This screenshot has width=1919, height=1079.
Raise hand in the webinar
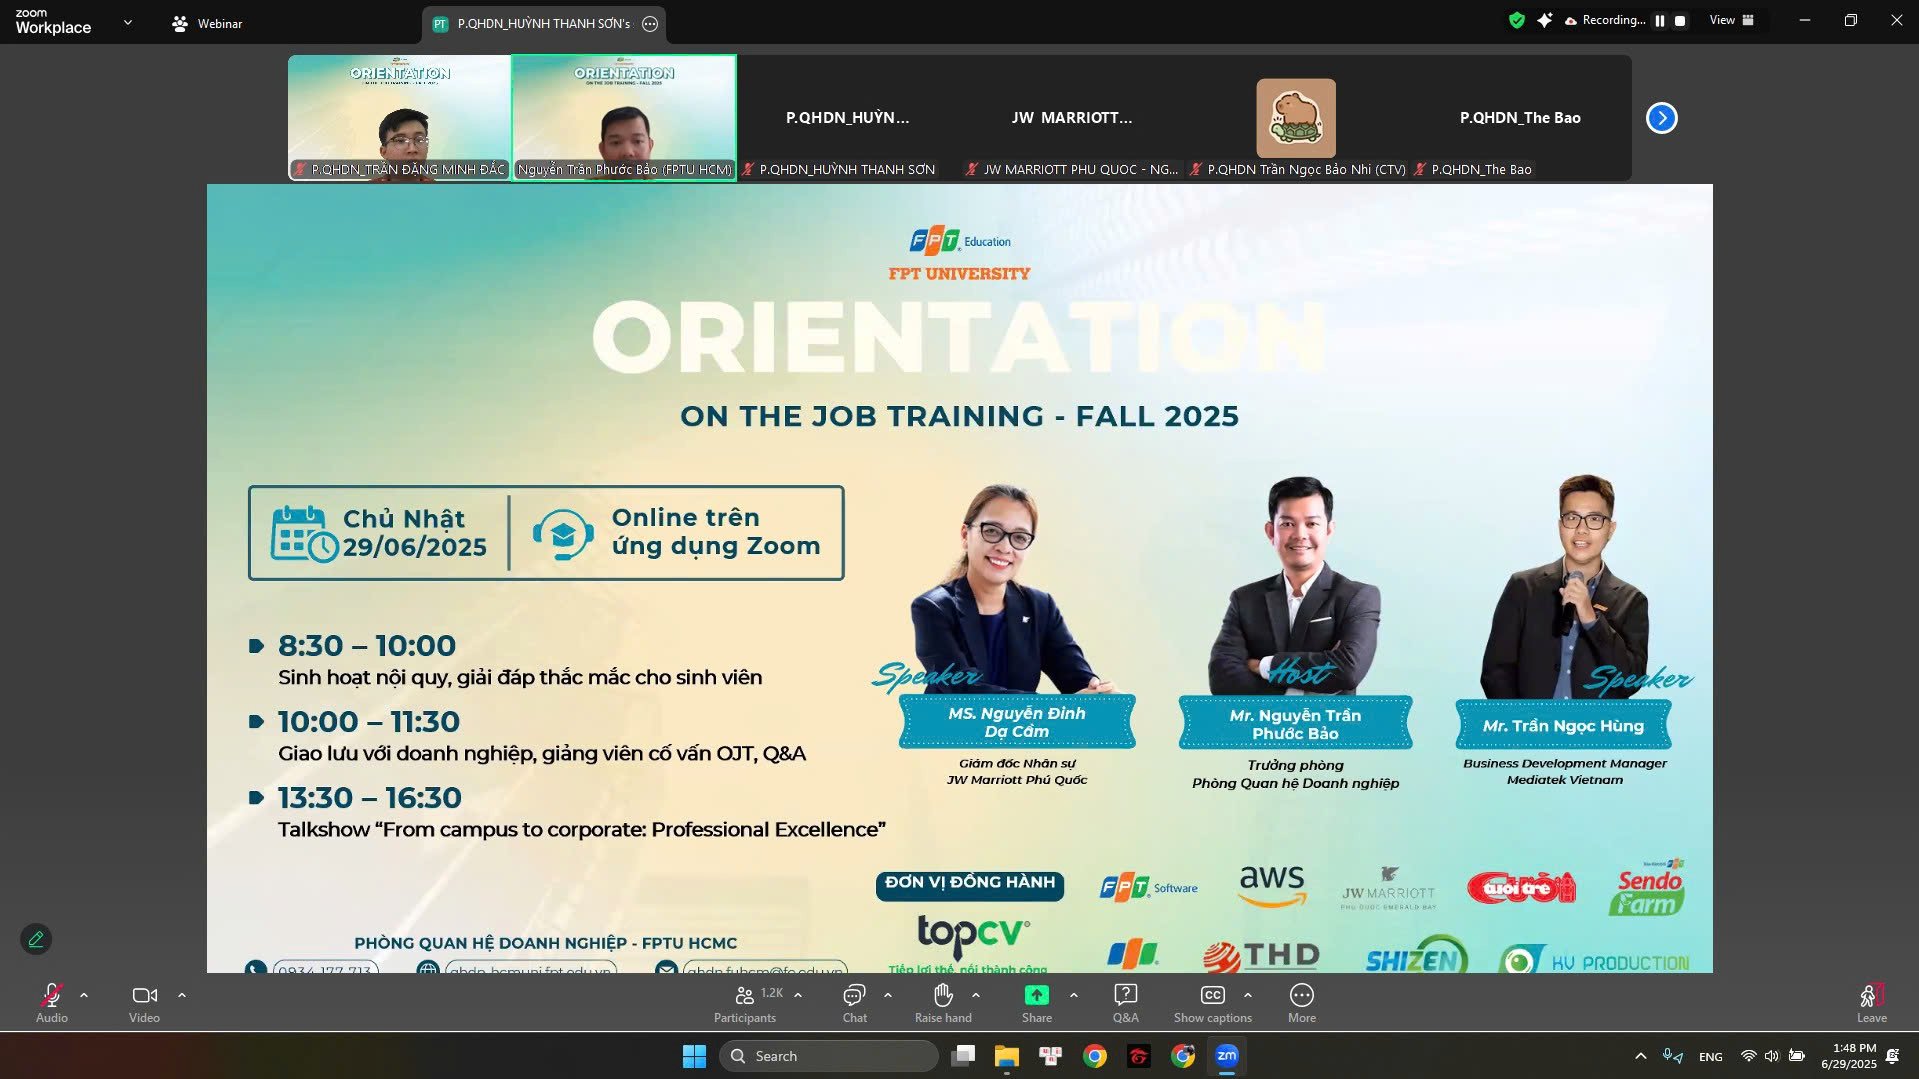click(x=943, y=1003)
